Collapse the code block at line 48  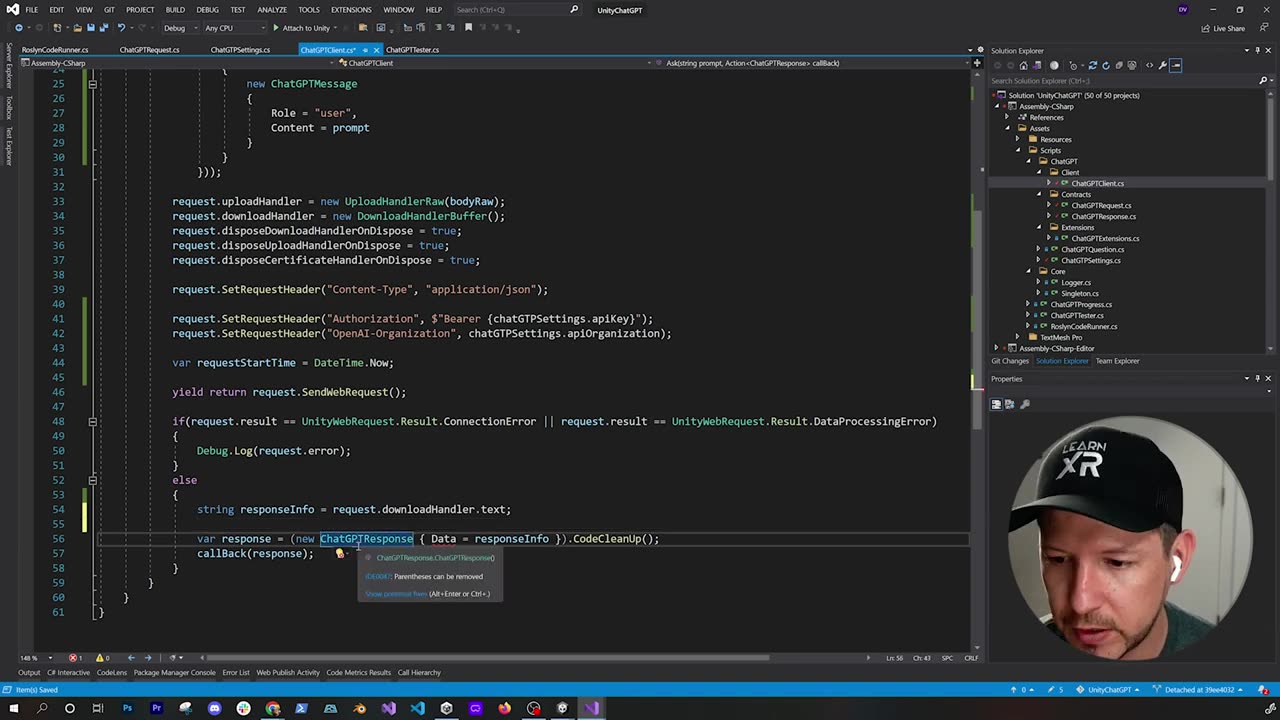(x=92, y=421)
